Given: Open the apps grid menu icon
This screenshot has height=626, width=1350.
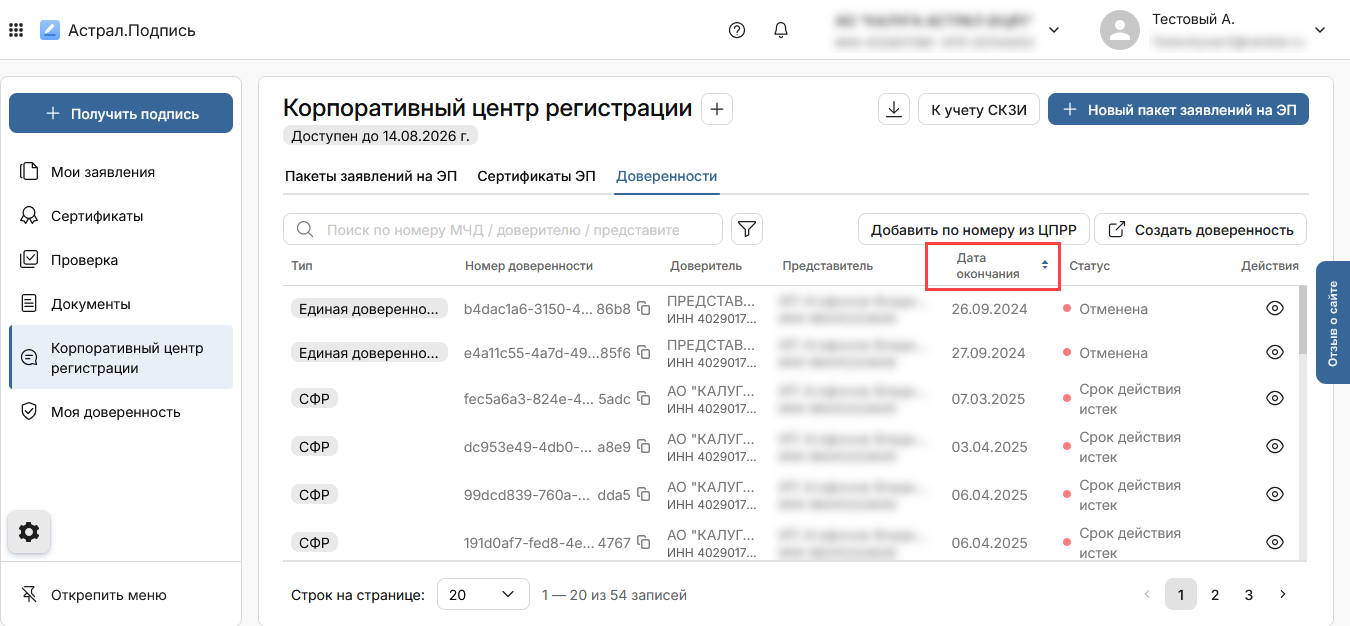Looking at the screenshot, I should coord(16,30).
